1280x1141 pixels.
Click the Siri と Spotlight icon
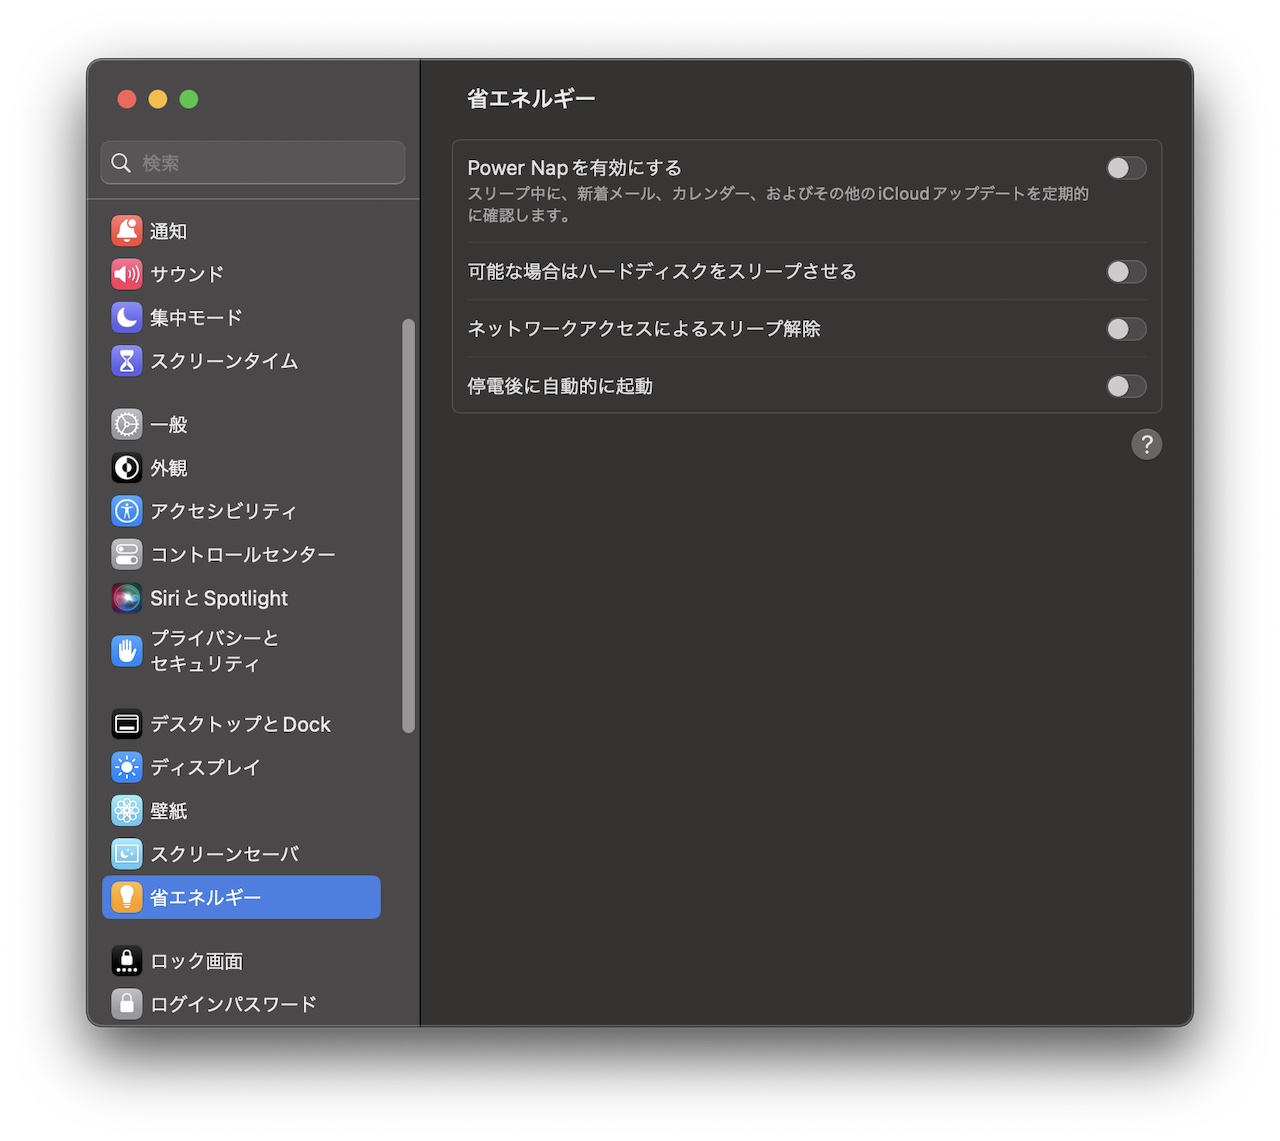coord(127,598)
